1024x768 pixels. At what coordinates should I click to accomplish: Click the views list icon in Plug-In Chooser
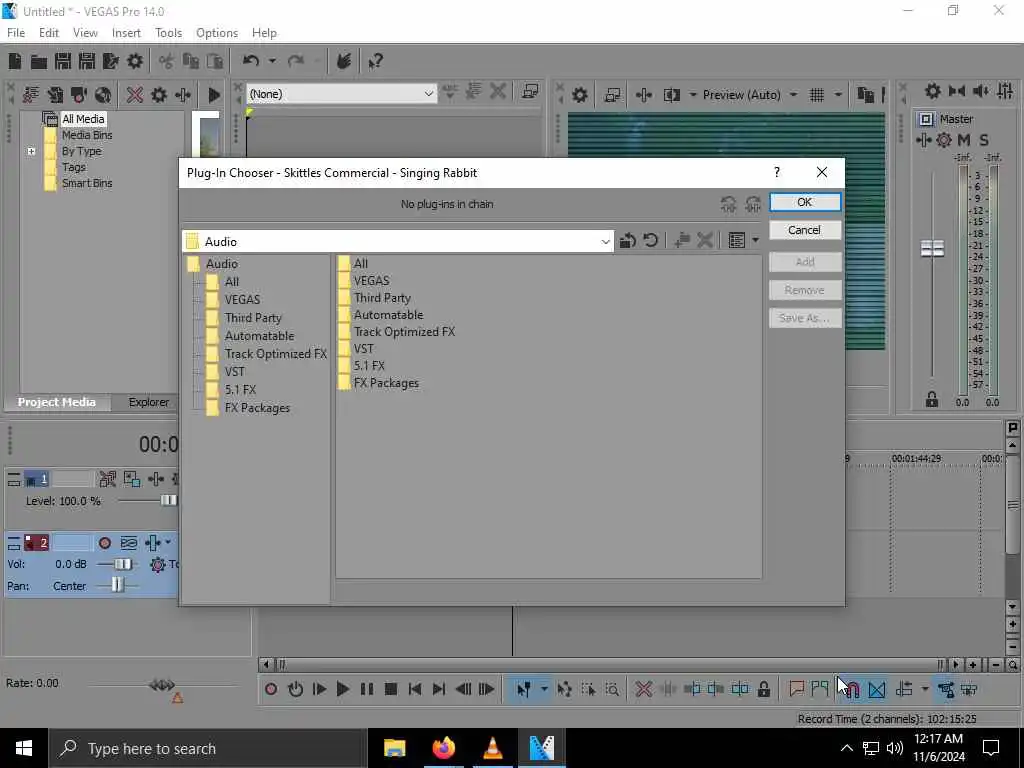click(737, 241)
